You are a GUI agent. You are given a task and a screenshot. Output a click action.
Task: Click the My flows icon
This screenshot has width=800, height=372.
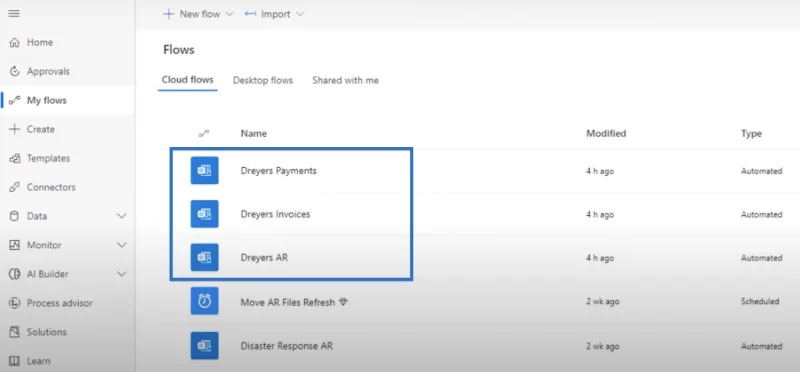tap(15, 101)
